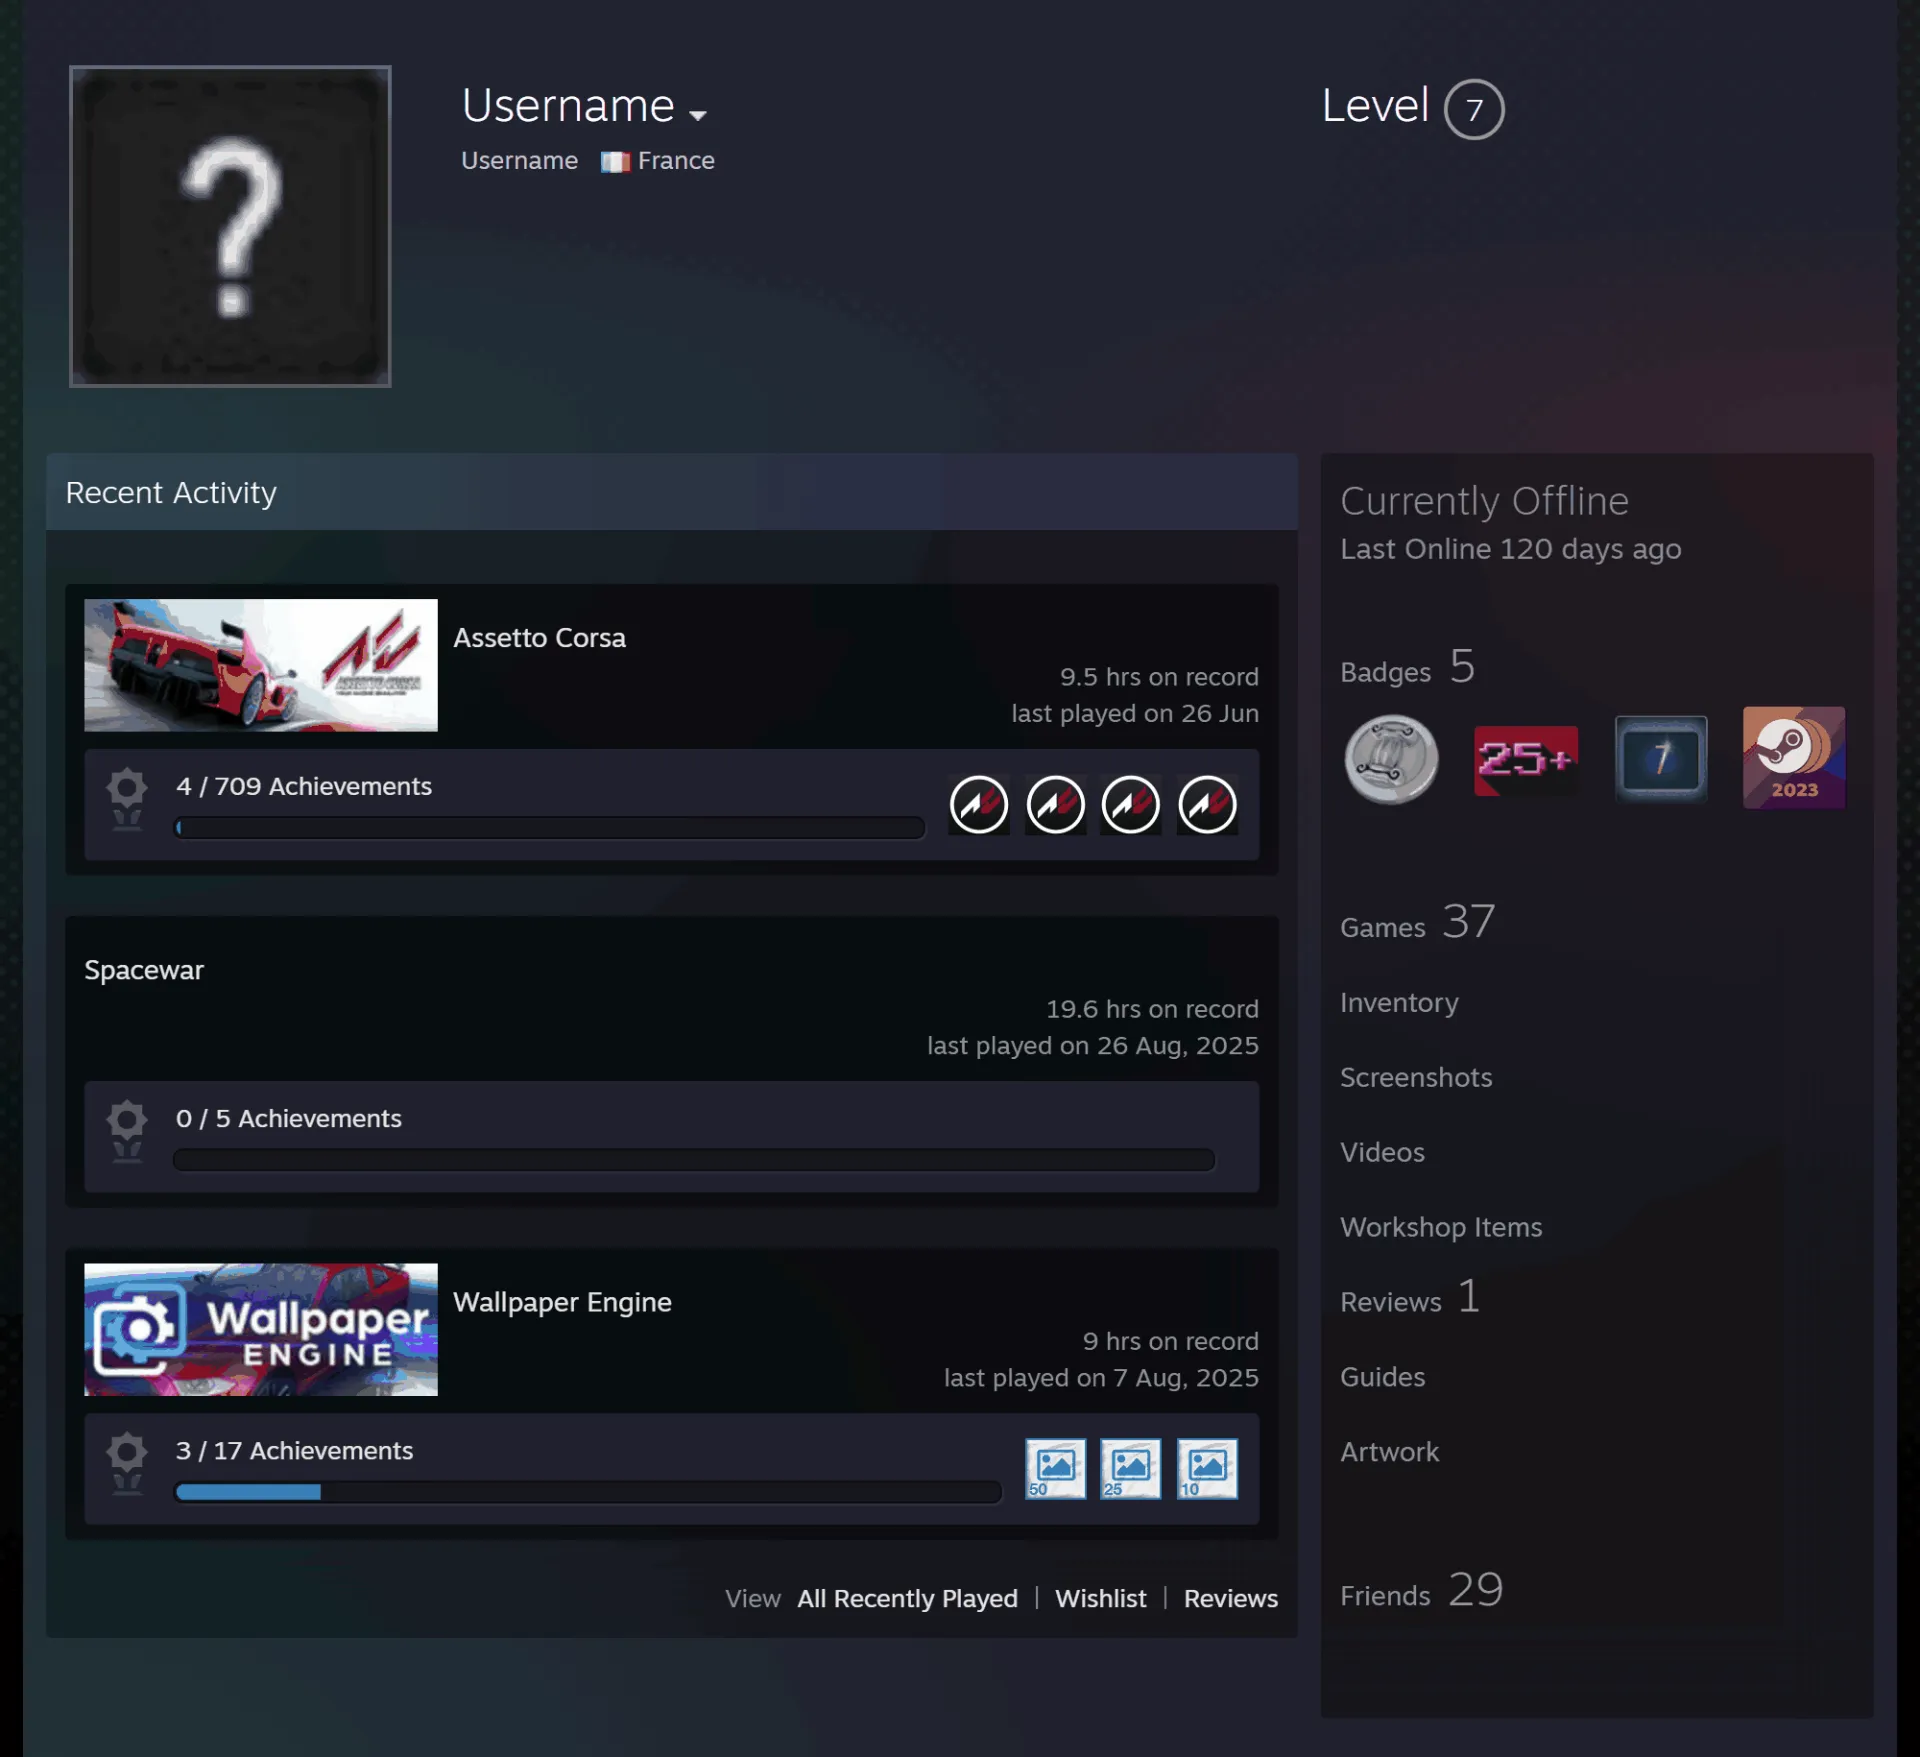Screen dimensions: 1920x1757
Task: Open the question-mark profile avatar
Action: [230, 226]
